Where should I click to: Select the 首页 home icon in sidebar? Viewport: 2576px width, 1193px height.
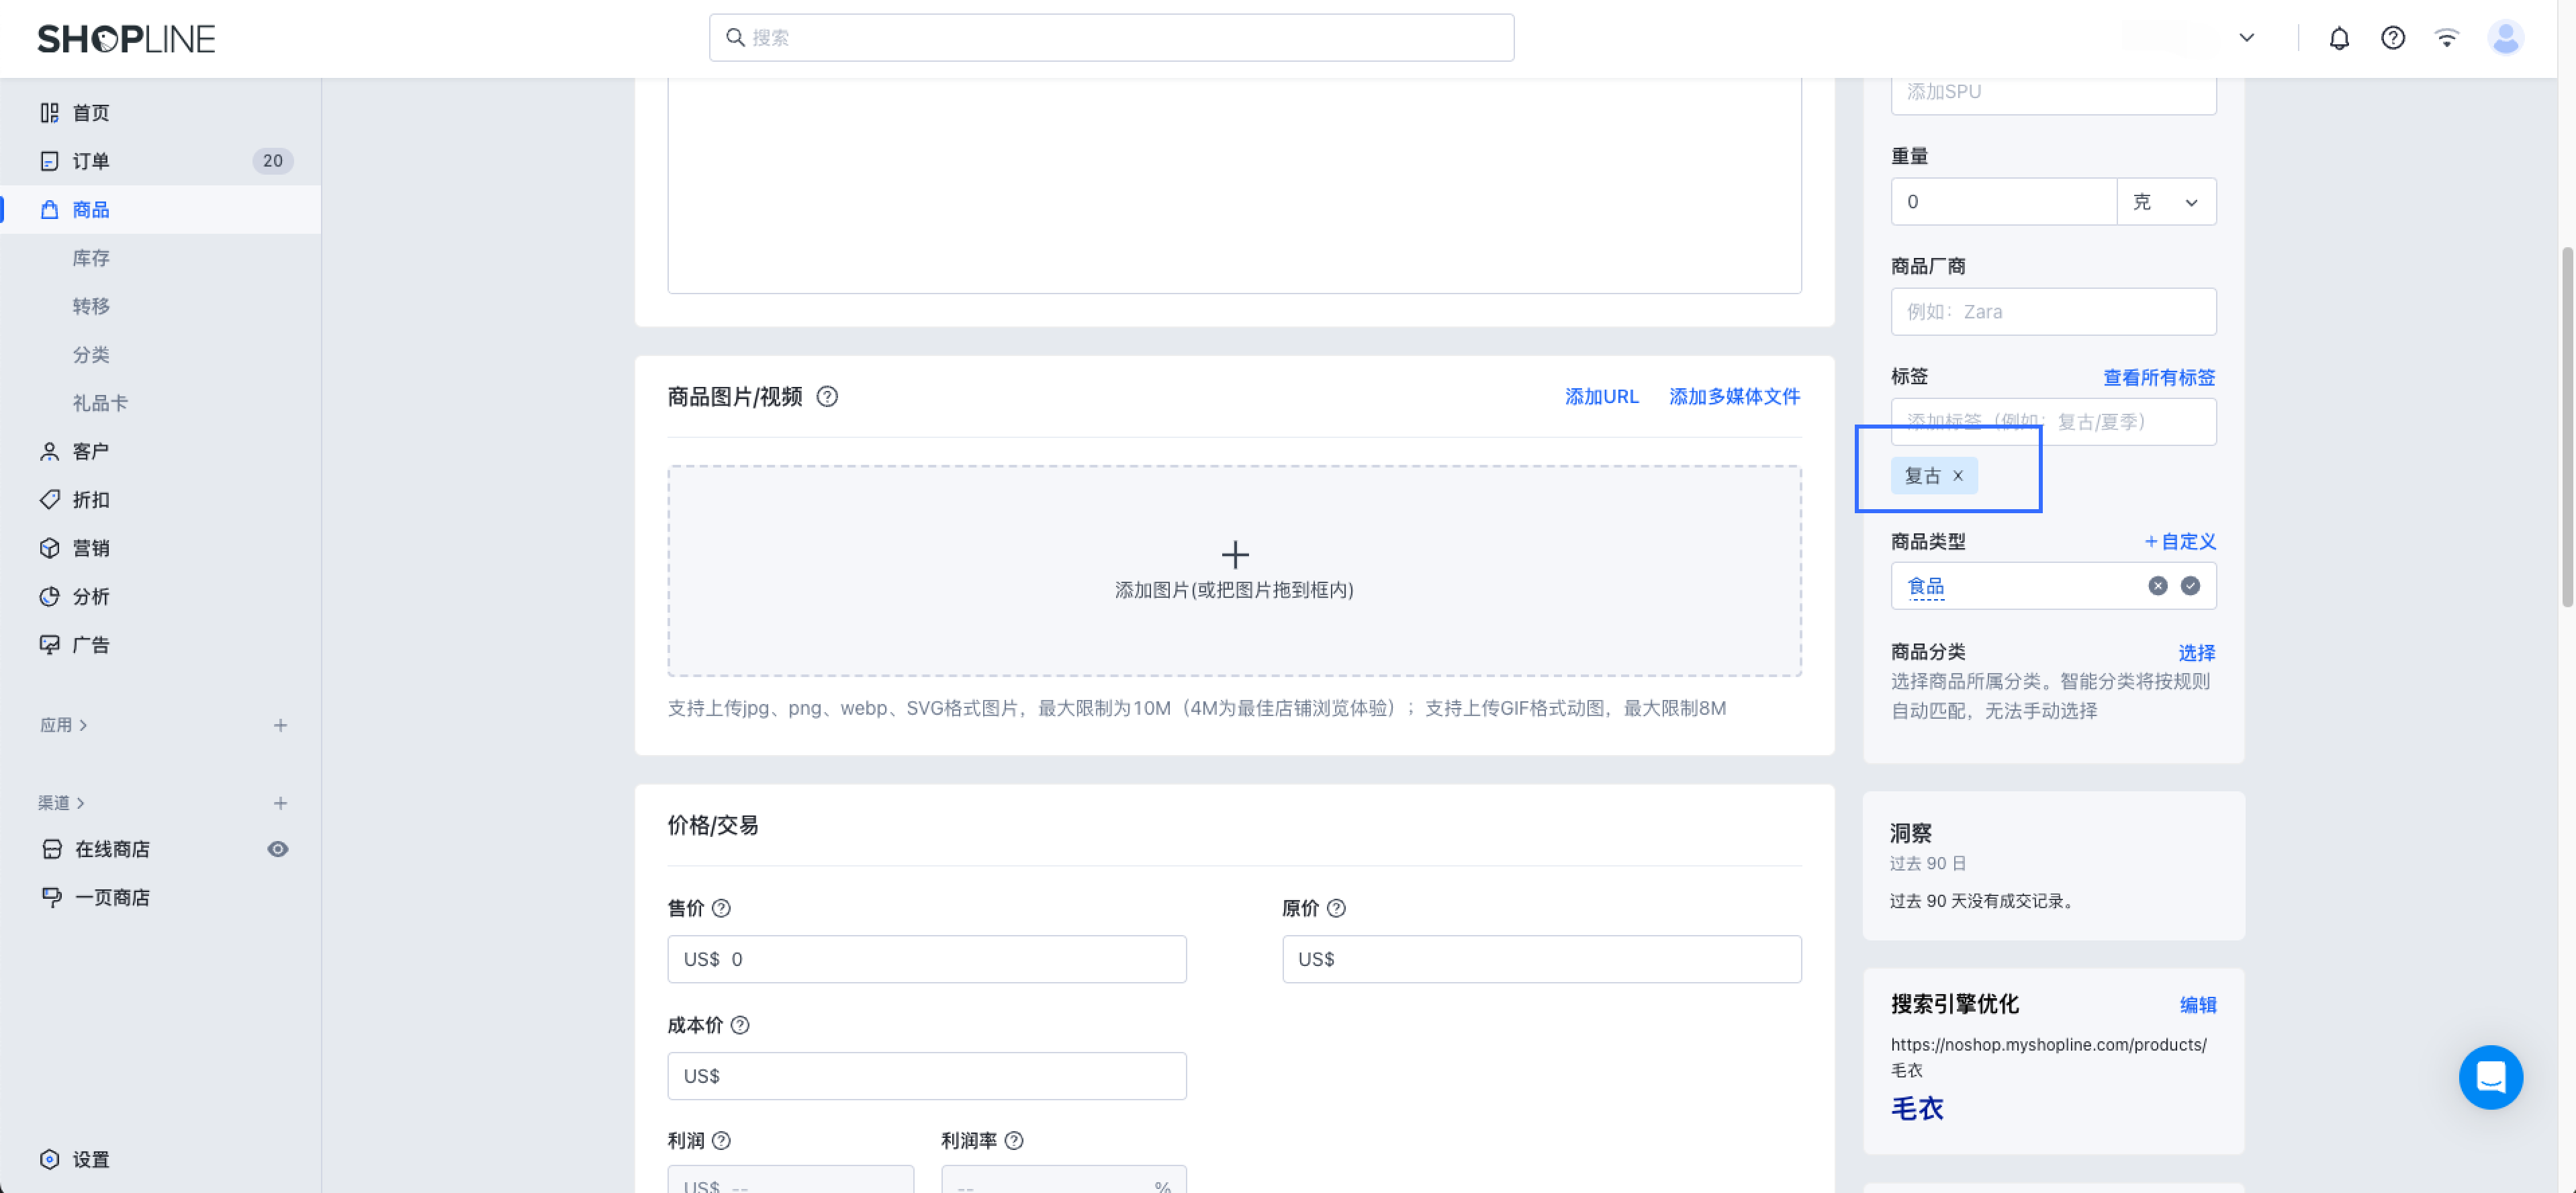(51, 112)
